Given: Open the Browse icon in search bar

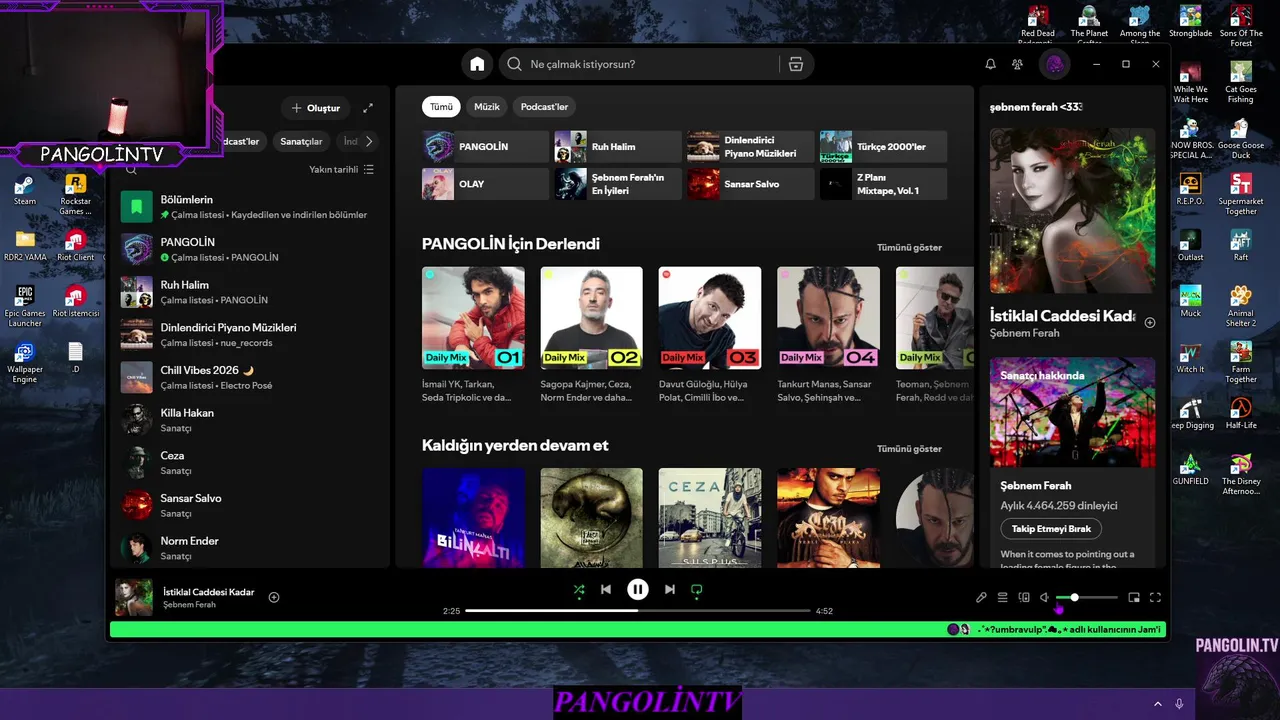Looking at the screenshot, I should (x=796, y=64).
